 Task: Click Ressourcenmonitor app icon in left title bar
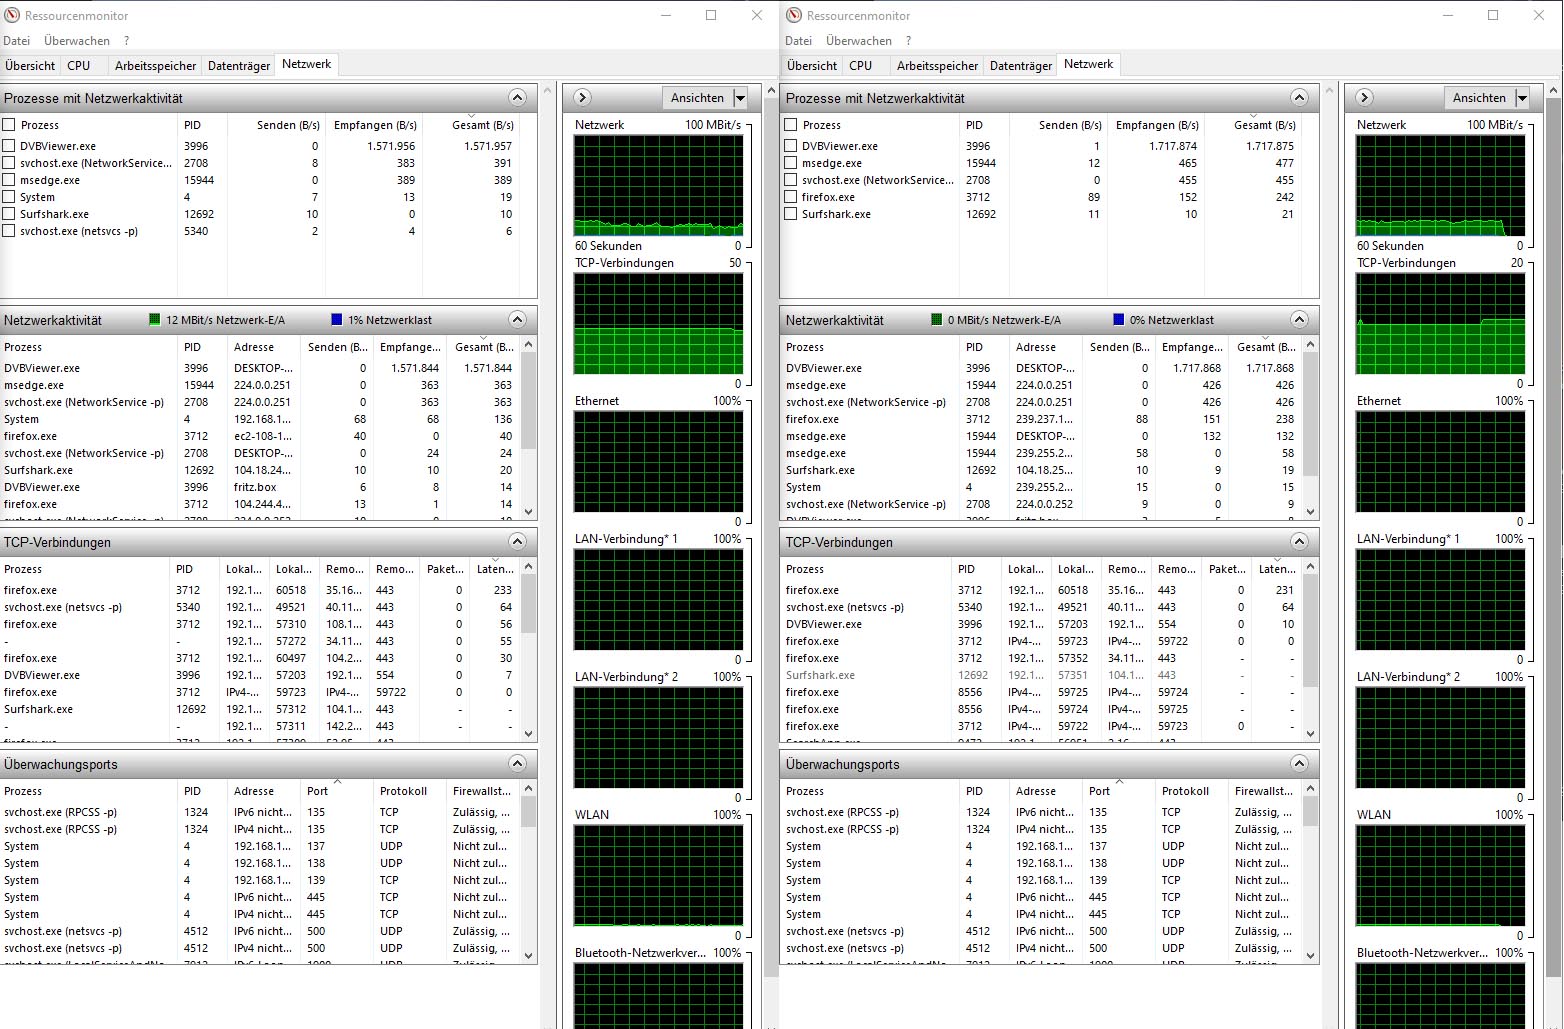pyautogui.click(x=12, y=15)
